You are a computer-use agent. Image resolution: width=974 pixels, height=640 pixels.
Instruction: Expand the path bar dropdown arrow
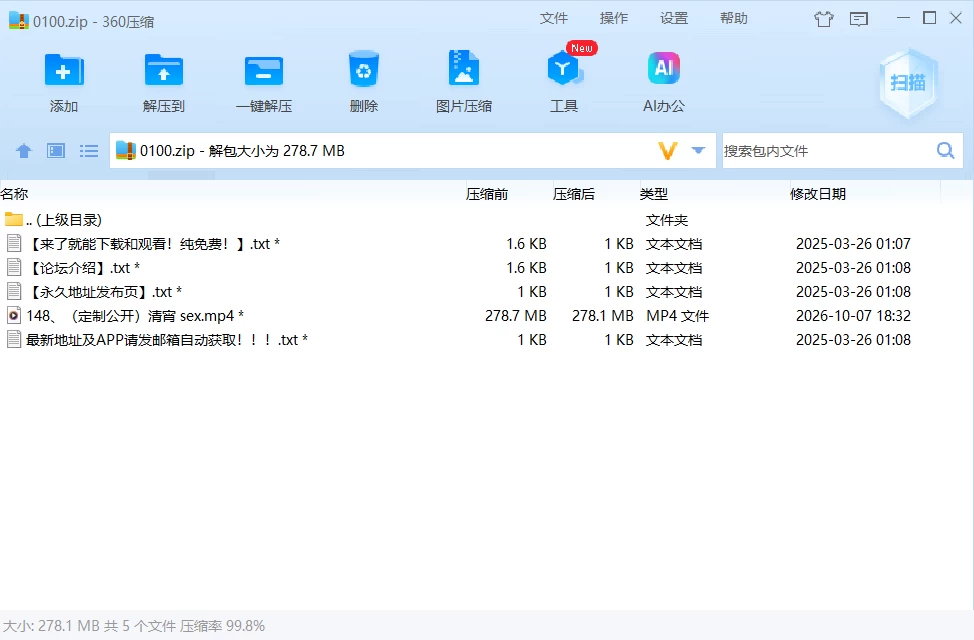[698, 150]
